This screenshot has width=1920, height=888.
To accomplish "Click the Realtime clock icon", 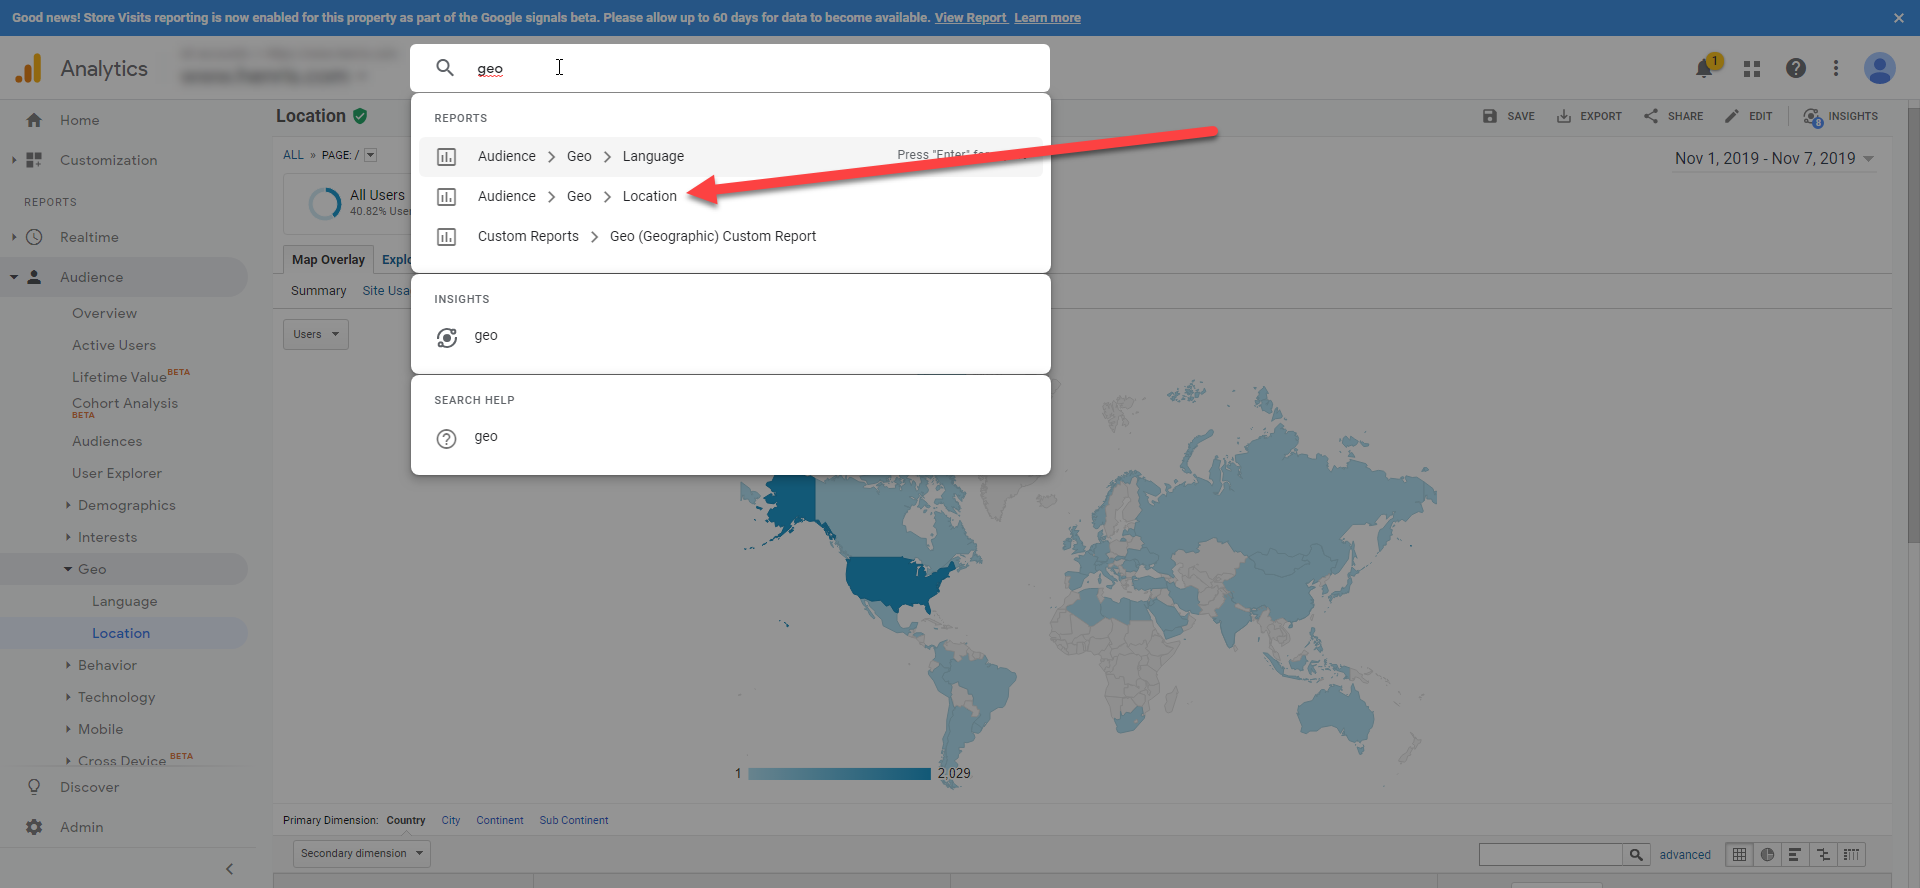I will point(34,237).
